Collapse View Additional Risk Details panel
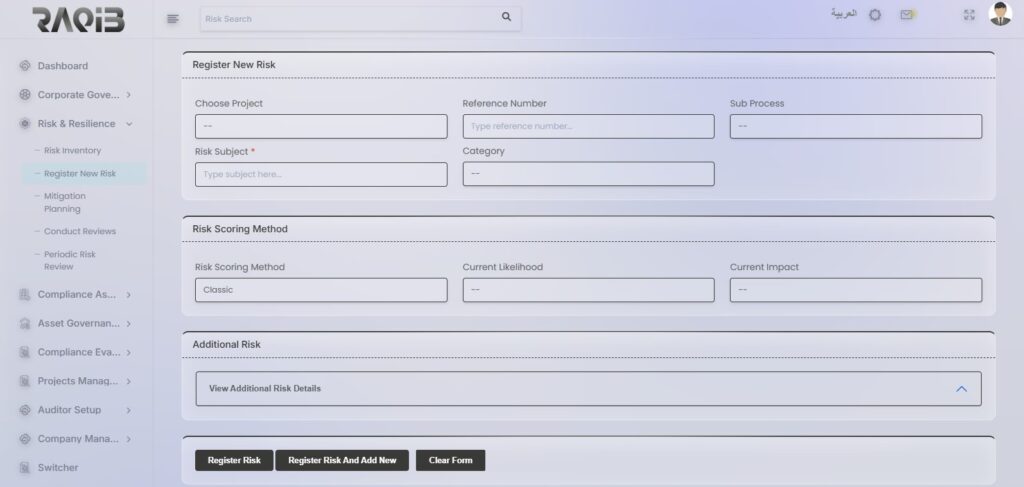Screen dimensions: 1024x487 click(x=961, y=389)
